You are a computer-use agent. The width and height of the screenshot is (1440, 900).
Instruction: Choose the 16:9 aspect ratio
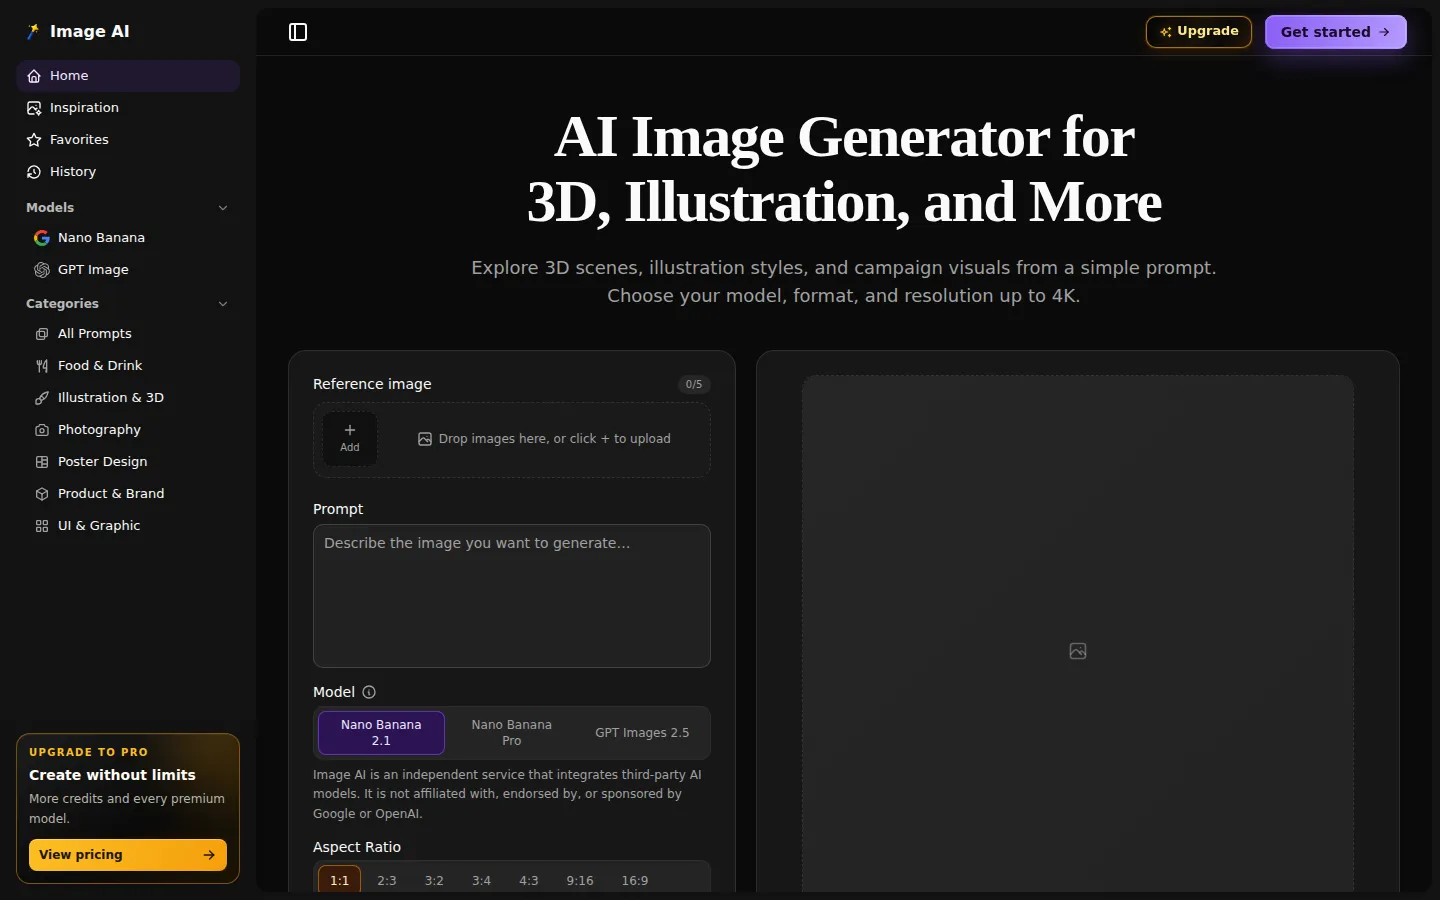point(635,881)
